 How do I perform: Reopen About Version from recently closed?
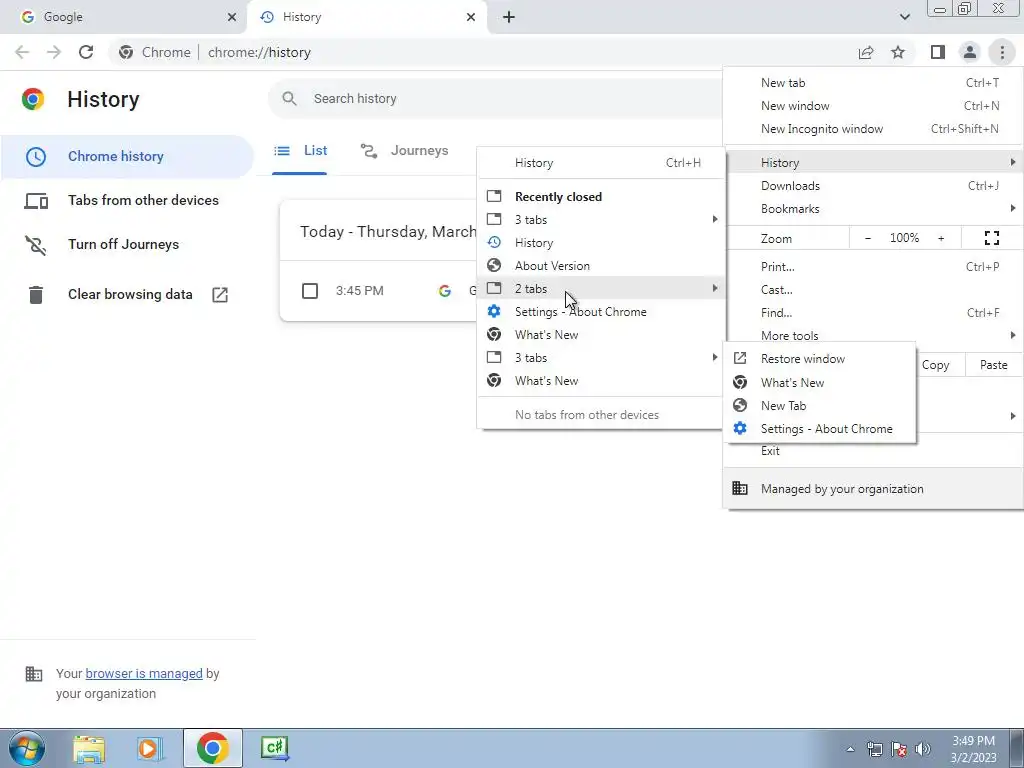click(601, 266)
